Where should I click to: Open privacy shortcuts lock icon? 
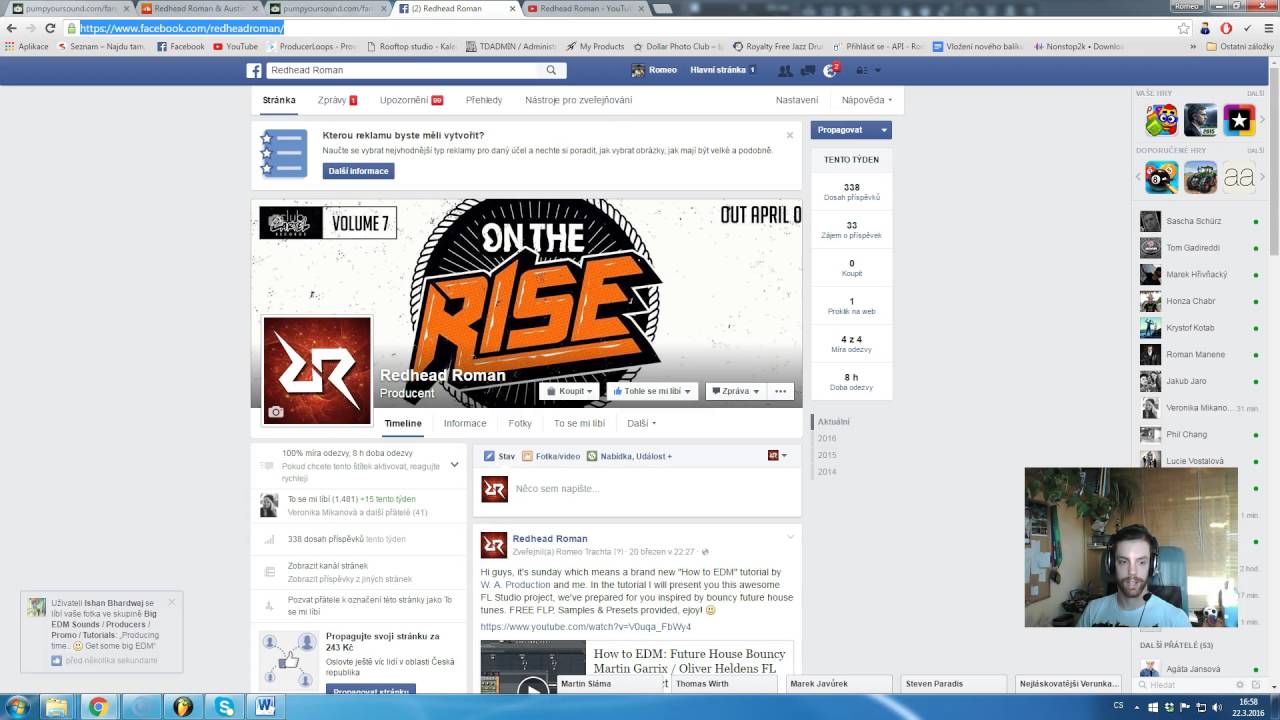click(862, 70)
